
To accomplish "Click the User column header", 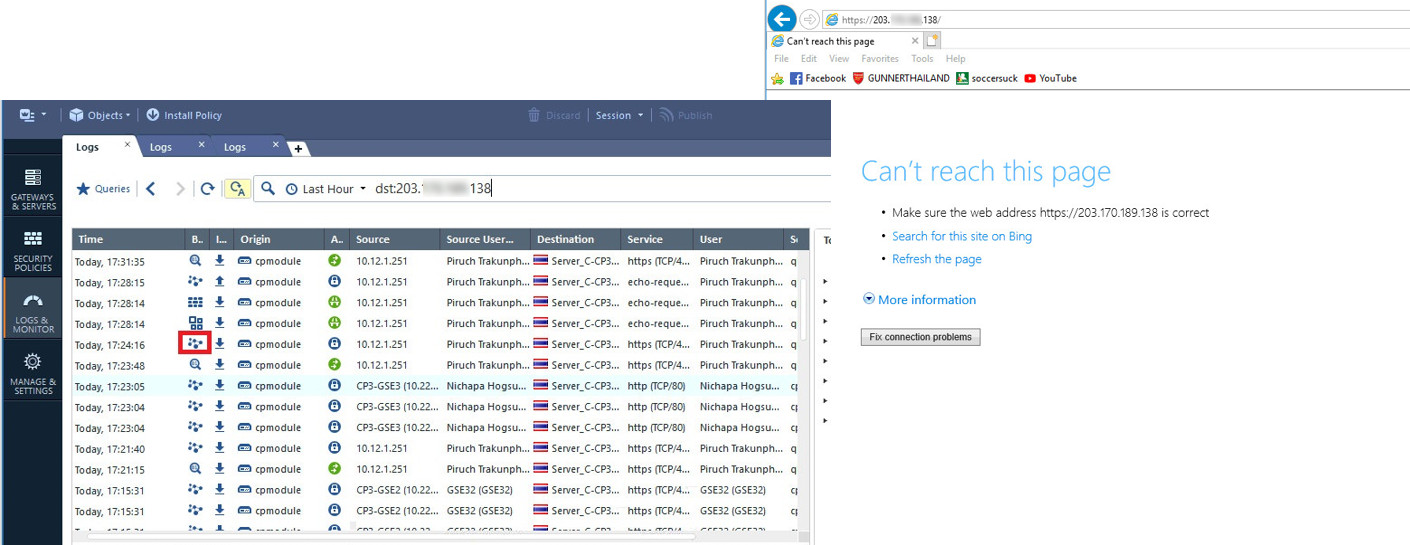I will [738, 239].
